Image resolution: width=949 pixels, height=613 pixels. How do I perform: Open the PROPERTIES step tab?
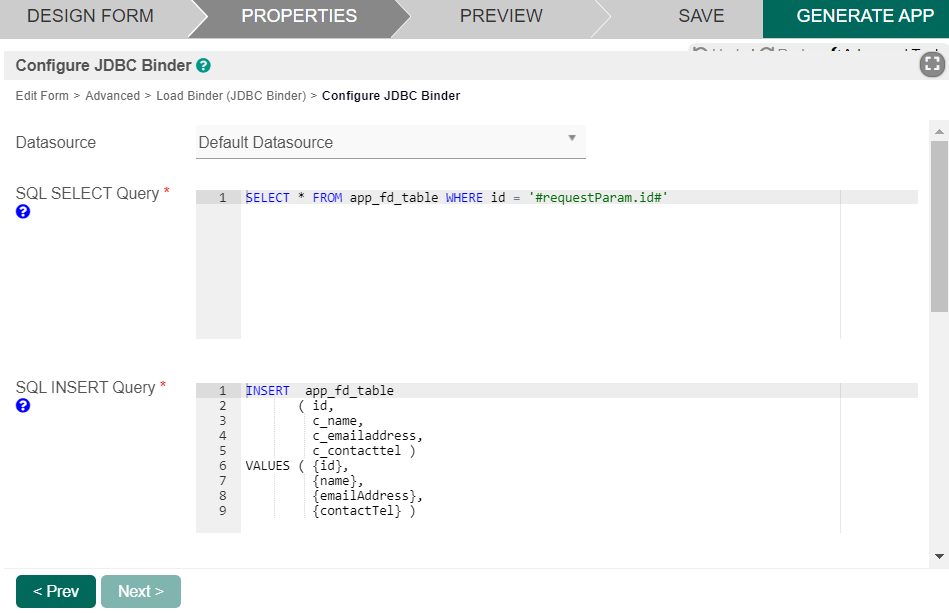point(299,16)
